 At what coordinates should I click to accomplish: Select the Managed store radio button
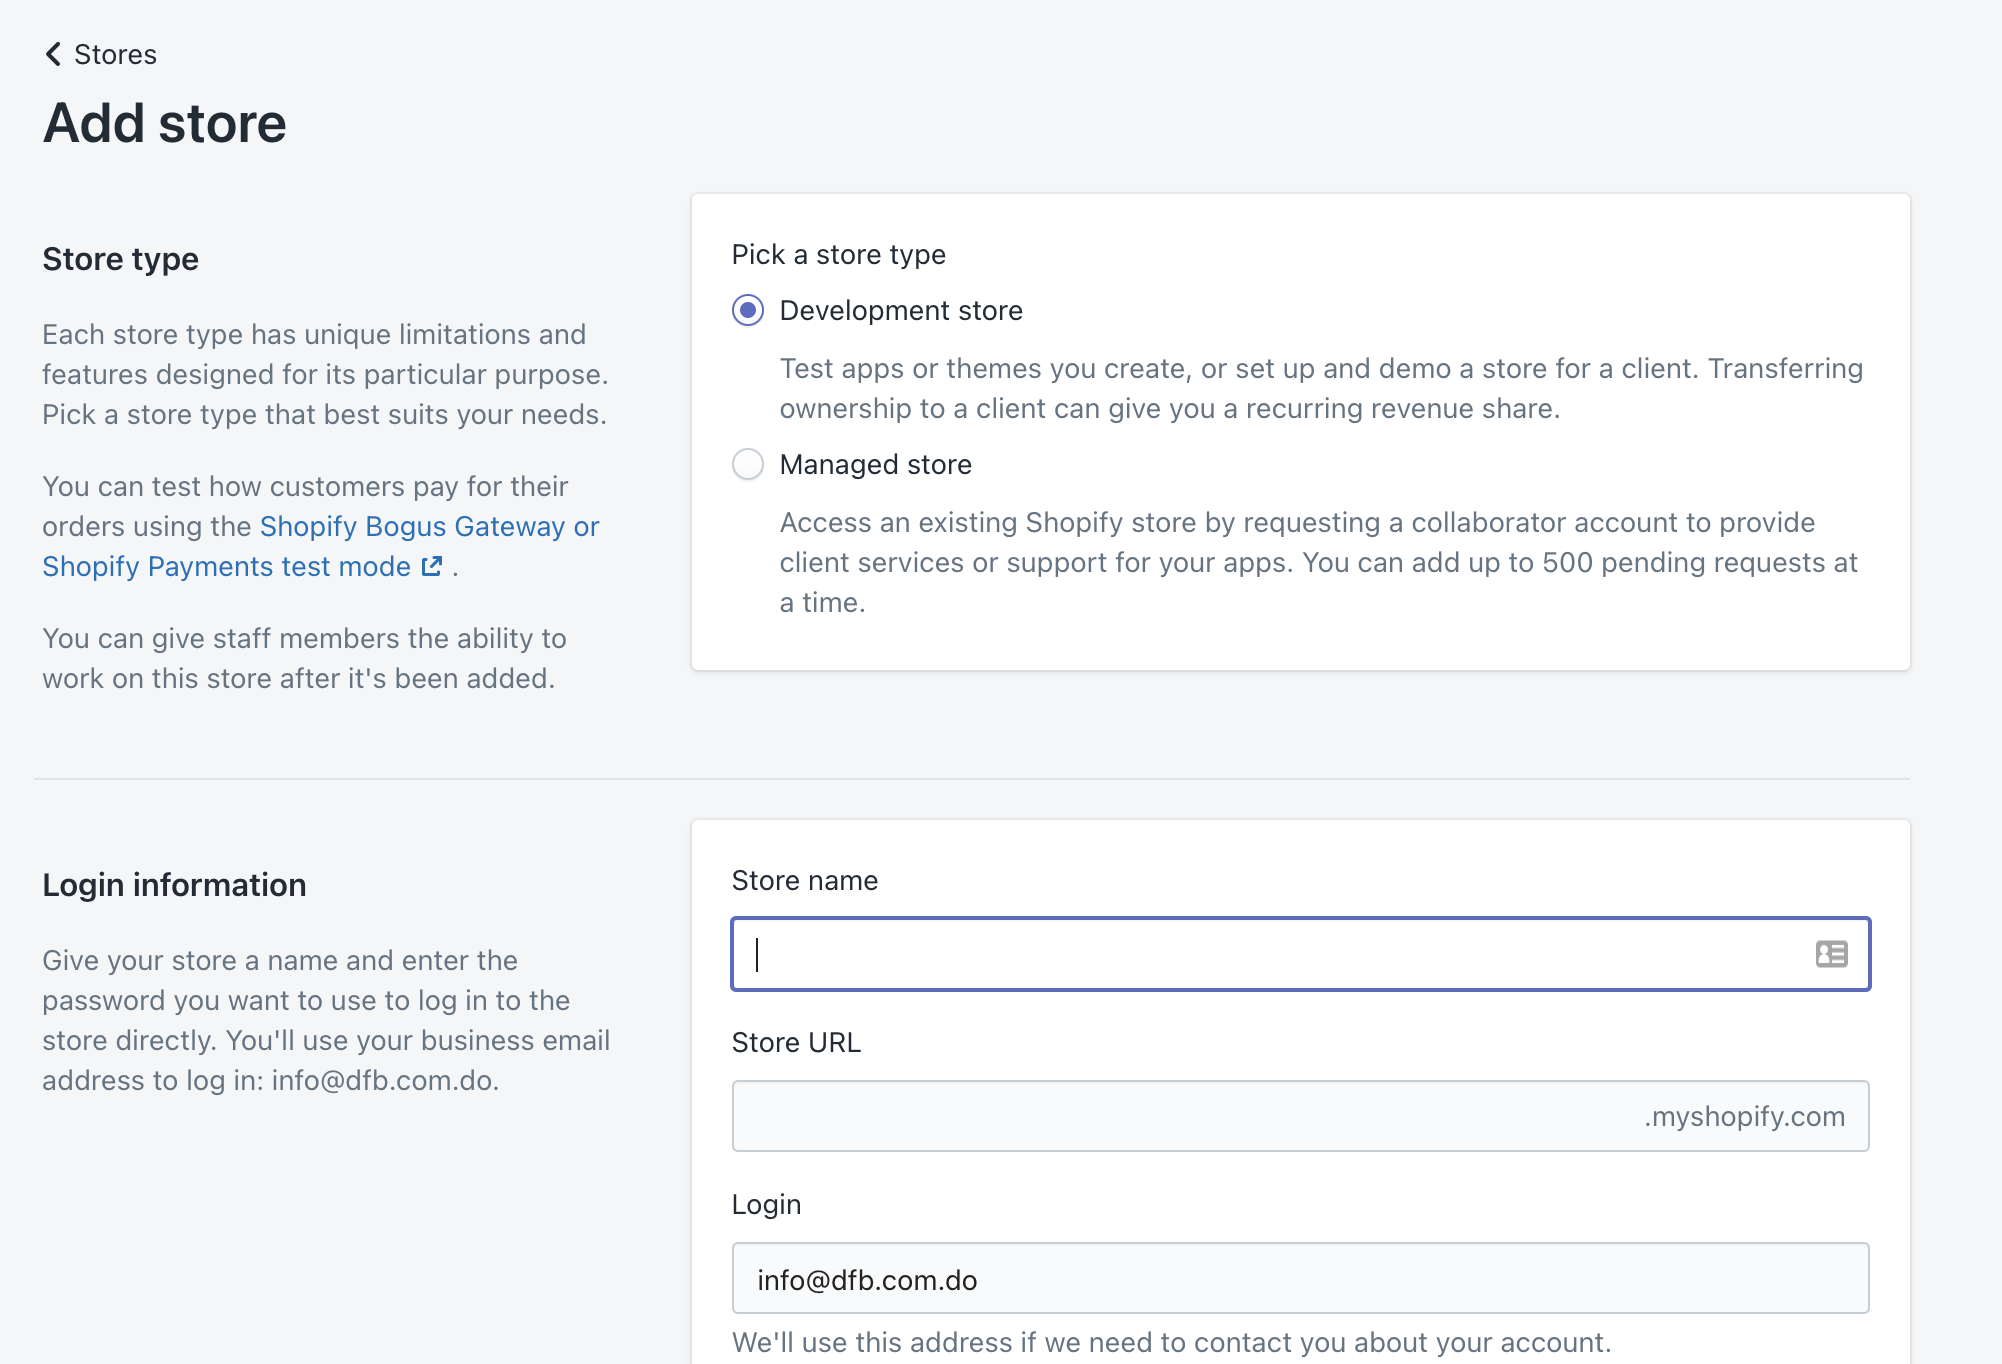click(748, 465)
